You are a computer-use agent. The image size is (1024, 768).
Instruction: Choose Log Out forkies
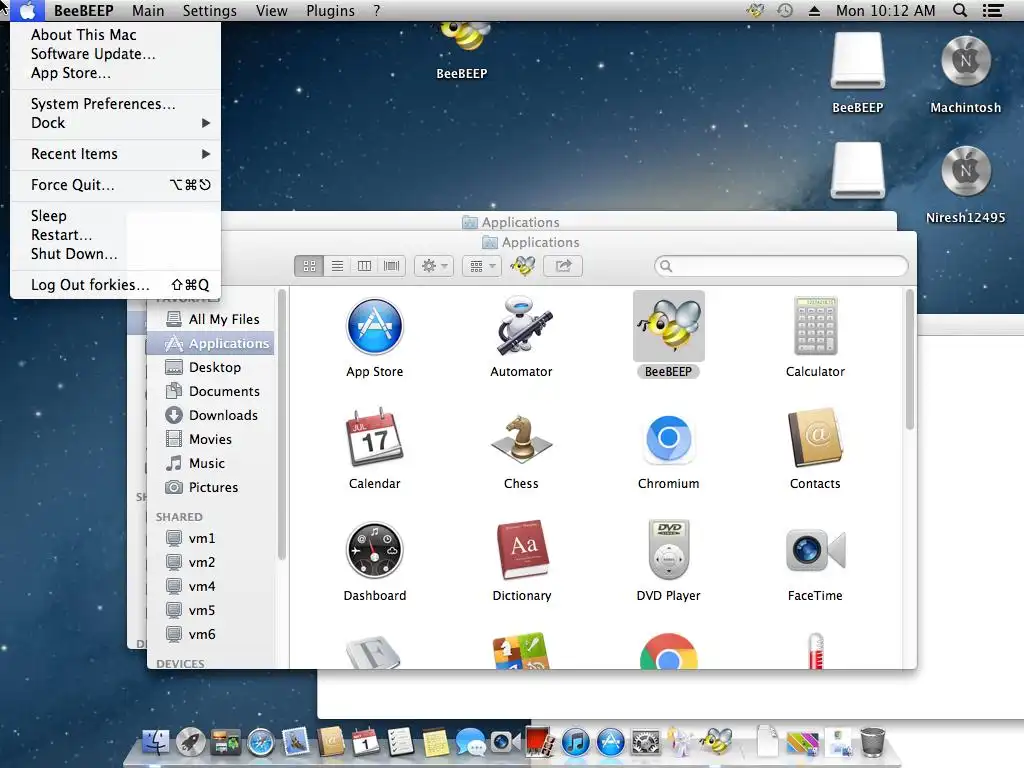tap(116, 285)
